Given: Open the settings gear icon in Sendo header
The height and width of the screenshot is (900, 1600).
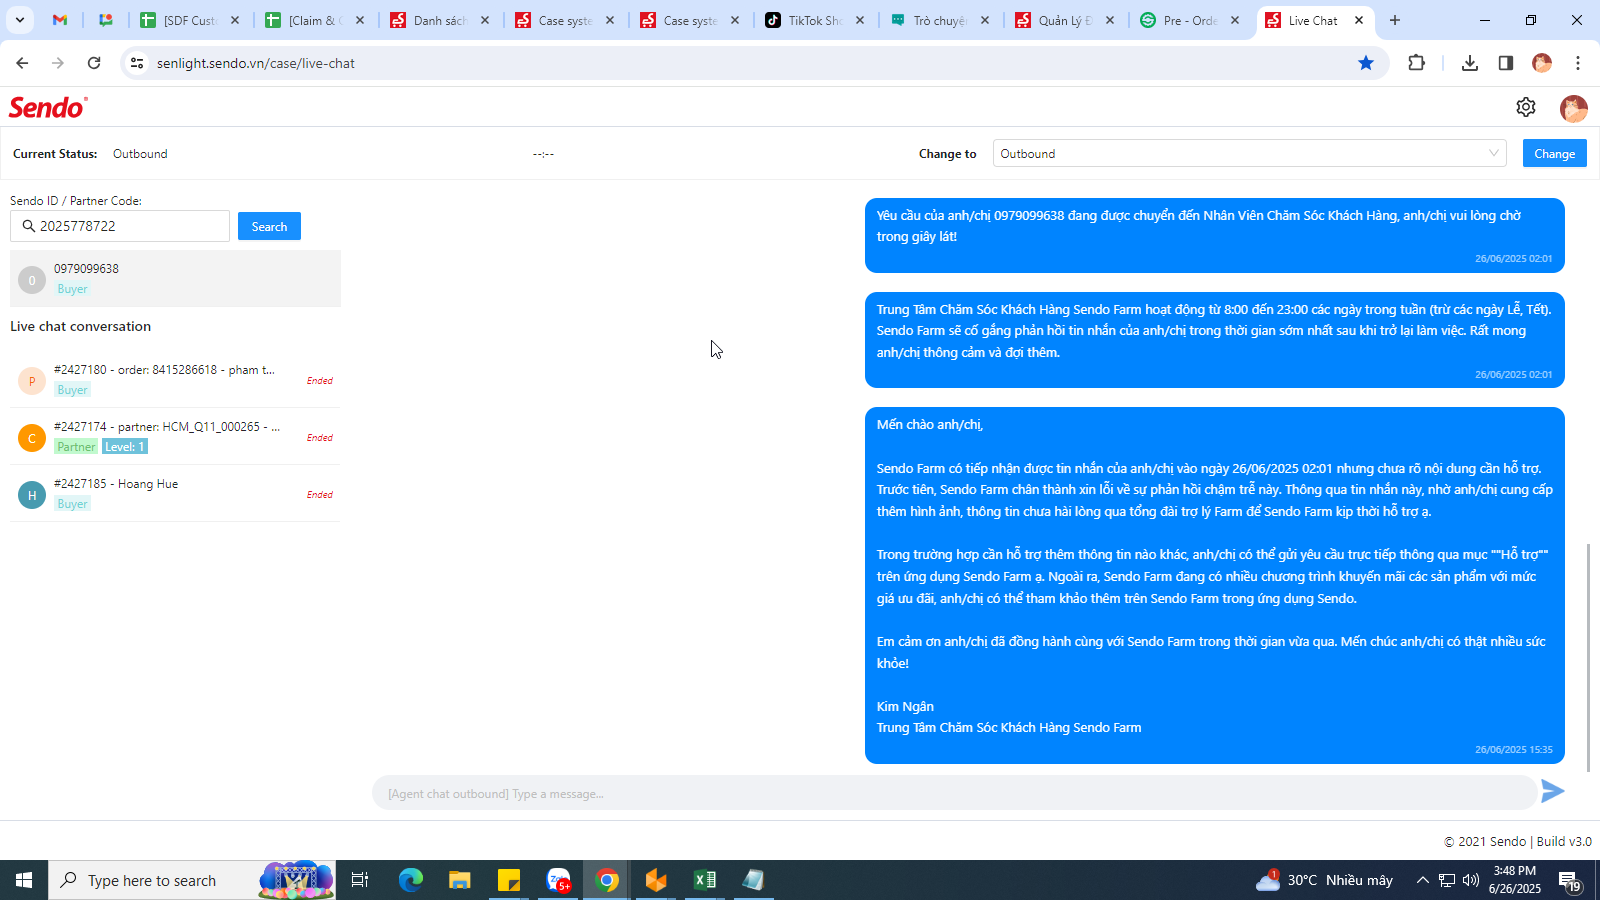Looking at the screenshot, I should point(1525,107).
